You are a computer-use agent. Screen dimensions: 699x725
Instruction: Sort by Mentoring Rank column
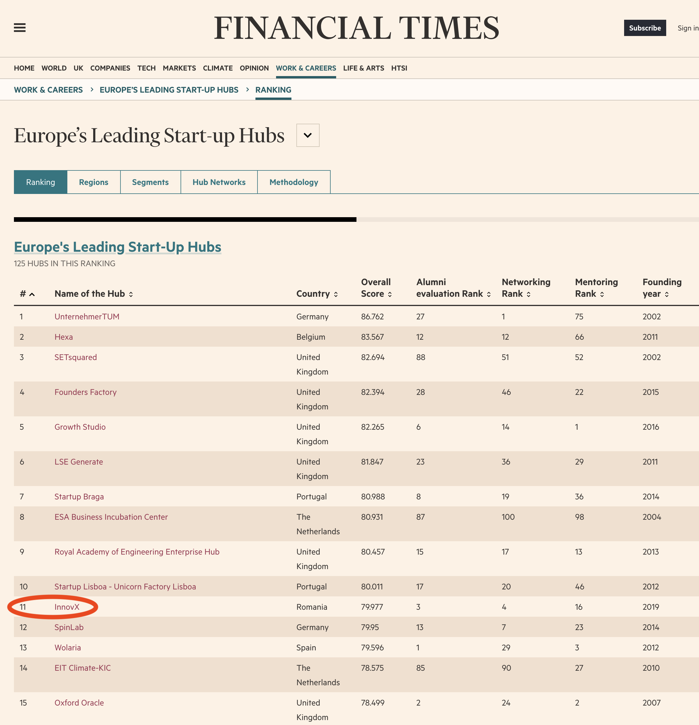596,288
